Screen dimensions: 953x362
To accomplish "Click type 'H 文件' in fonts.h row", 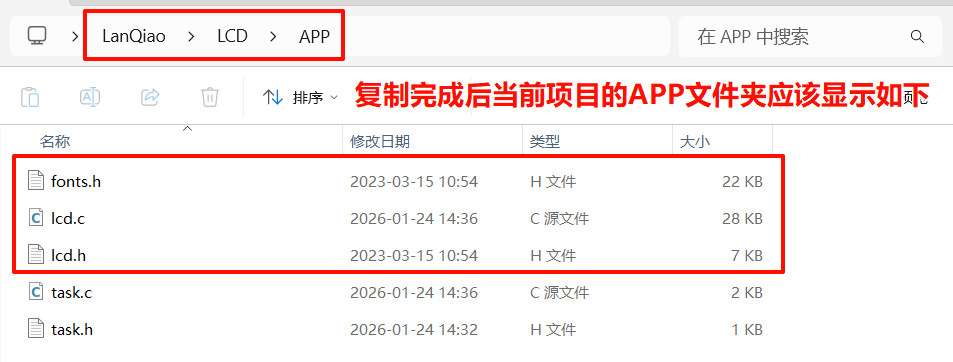I will click(x=553, y=182).
